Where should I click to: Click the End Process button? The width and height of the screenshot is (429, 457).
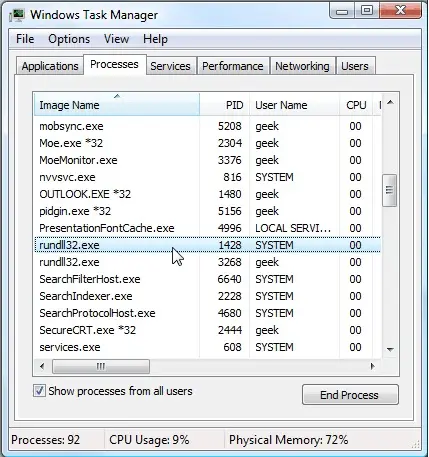[x=350, y=395]
